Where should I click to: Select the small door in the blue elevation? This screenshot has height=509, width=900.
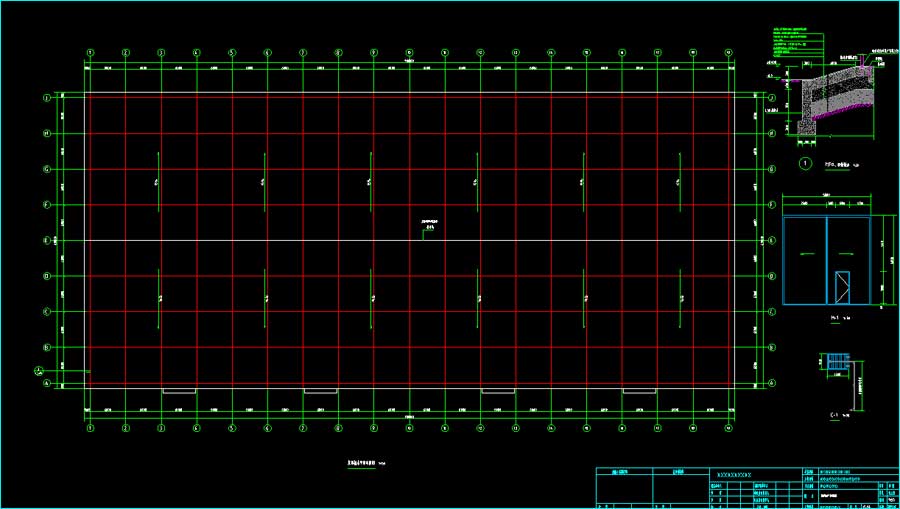pos(842,286)
